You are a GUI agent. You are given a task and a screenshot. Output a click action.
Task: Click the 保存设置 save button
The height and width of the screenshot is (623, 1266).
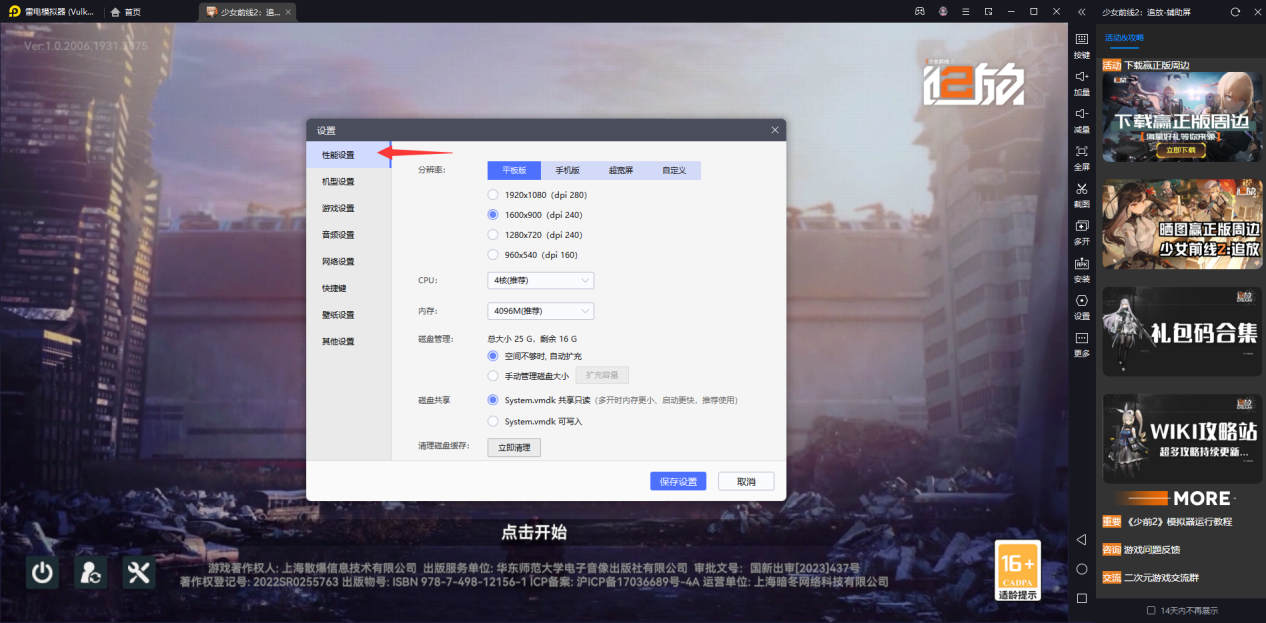pos(678,481)
